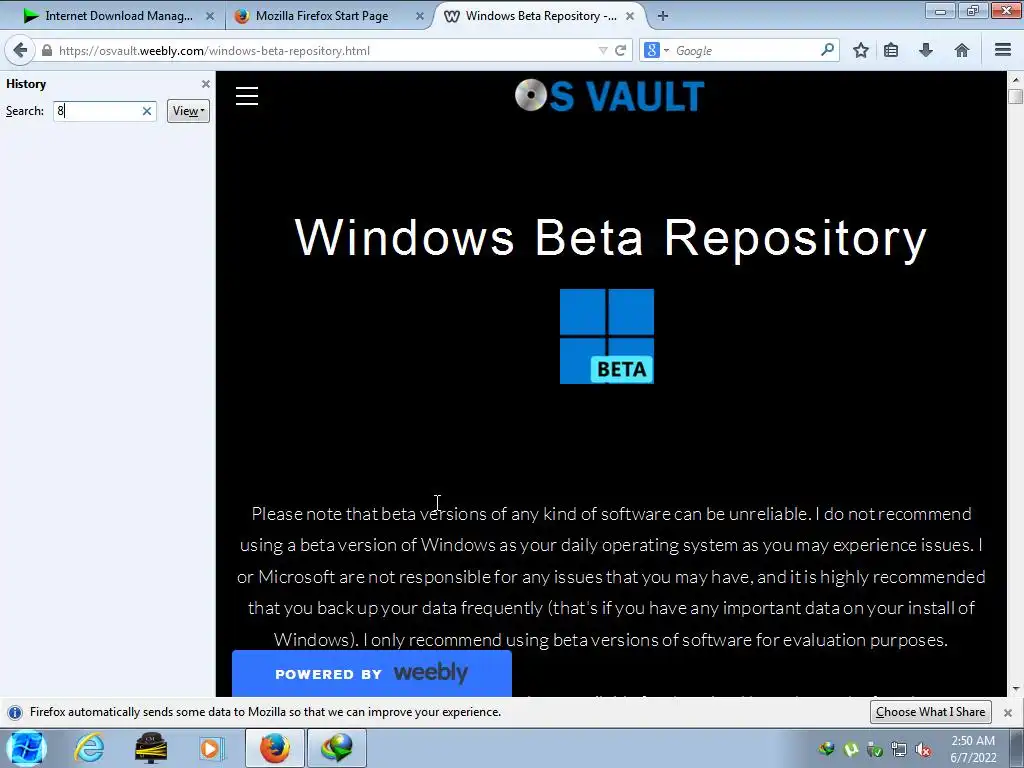This screenshot has width=1024, height=768.
Task: Click the taskbar clock showing 2:50 AM
Action: pos(973,749)
